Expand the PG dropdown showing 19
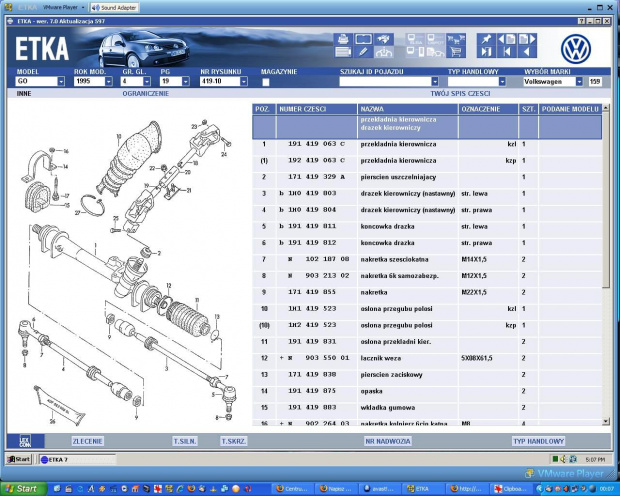The height and width of the screenshot is (496, 620). (185, 81)
